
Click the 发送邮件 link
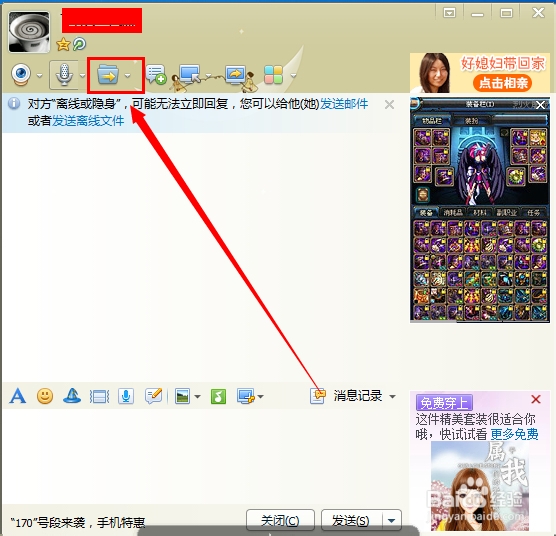344,104
